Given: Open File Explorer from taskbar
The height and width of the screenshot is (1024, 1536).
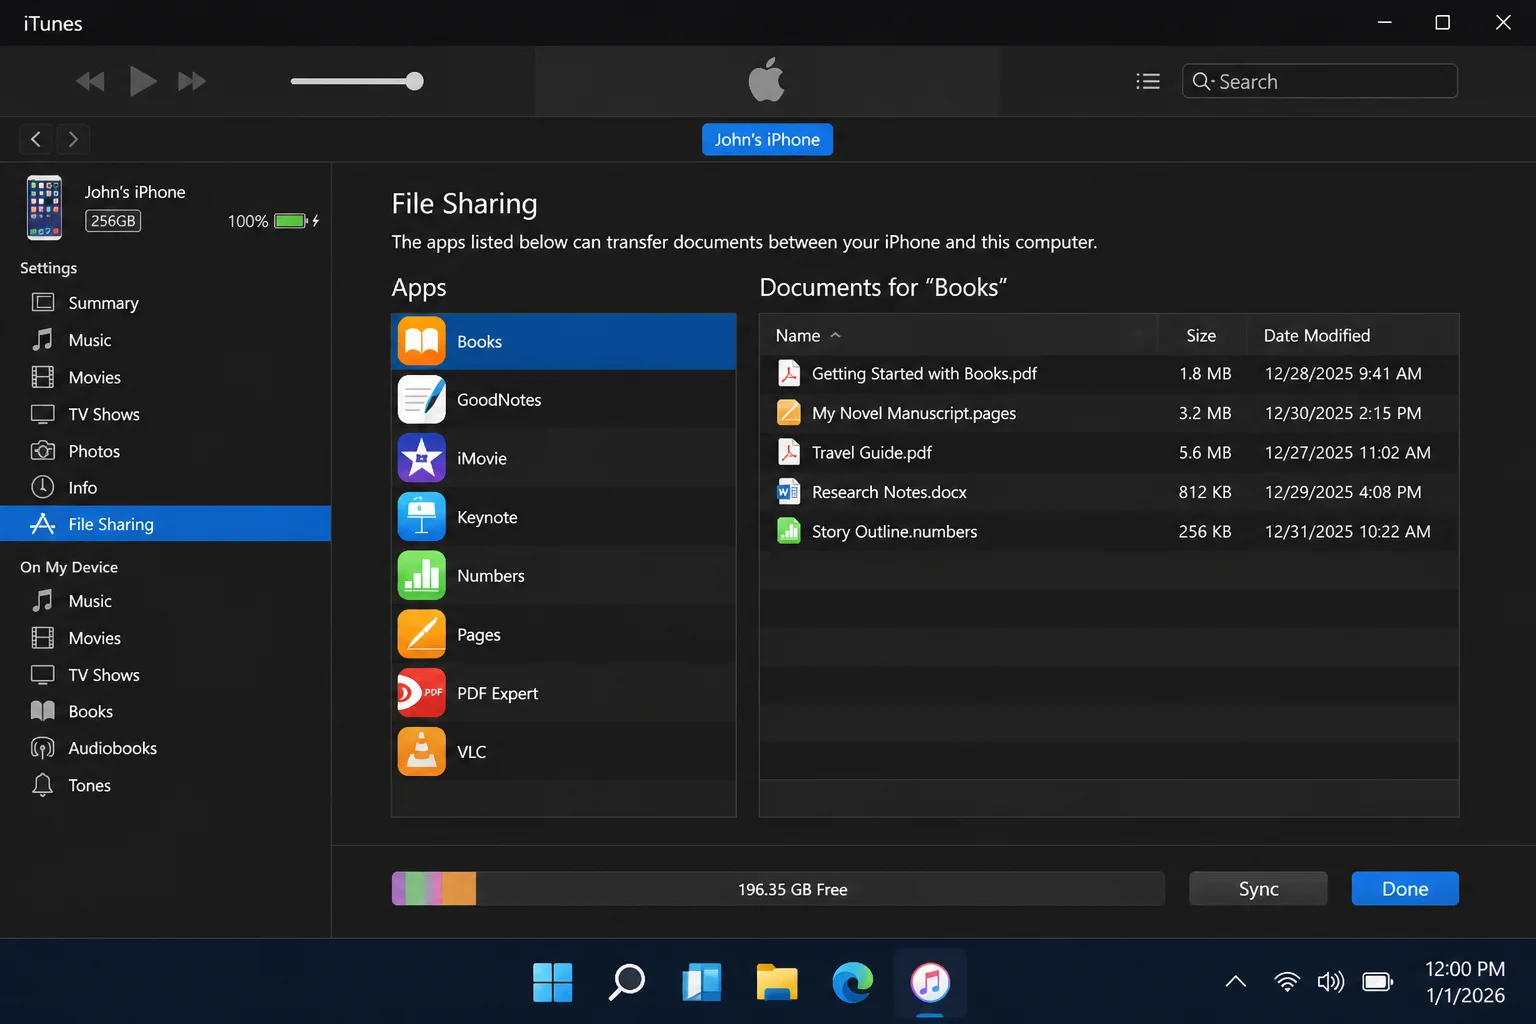Looking at the screenshot, I should tap(777, 982).
